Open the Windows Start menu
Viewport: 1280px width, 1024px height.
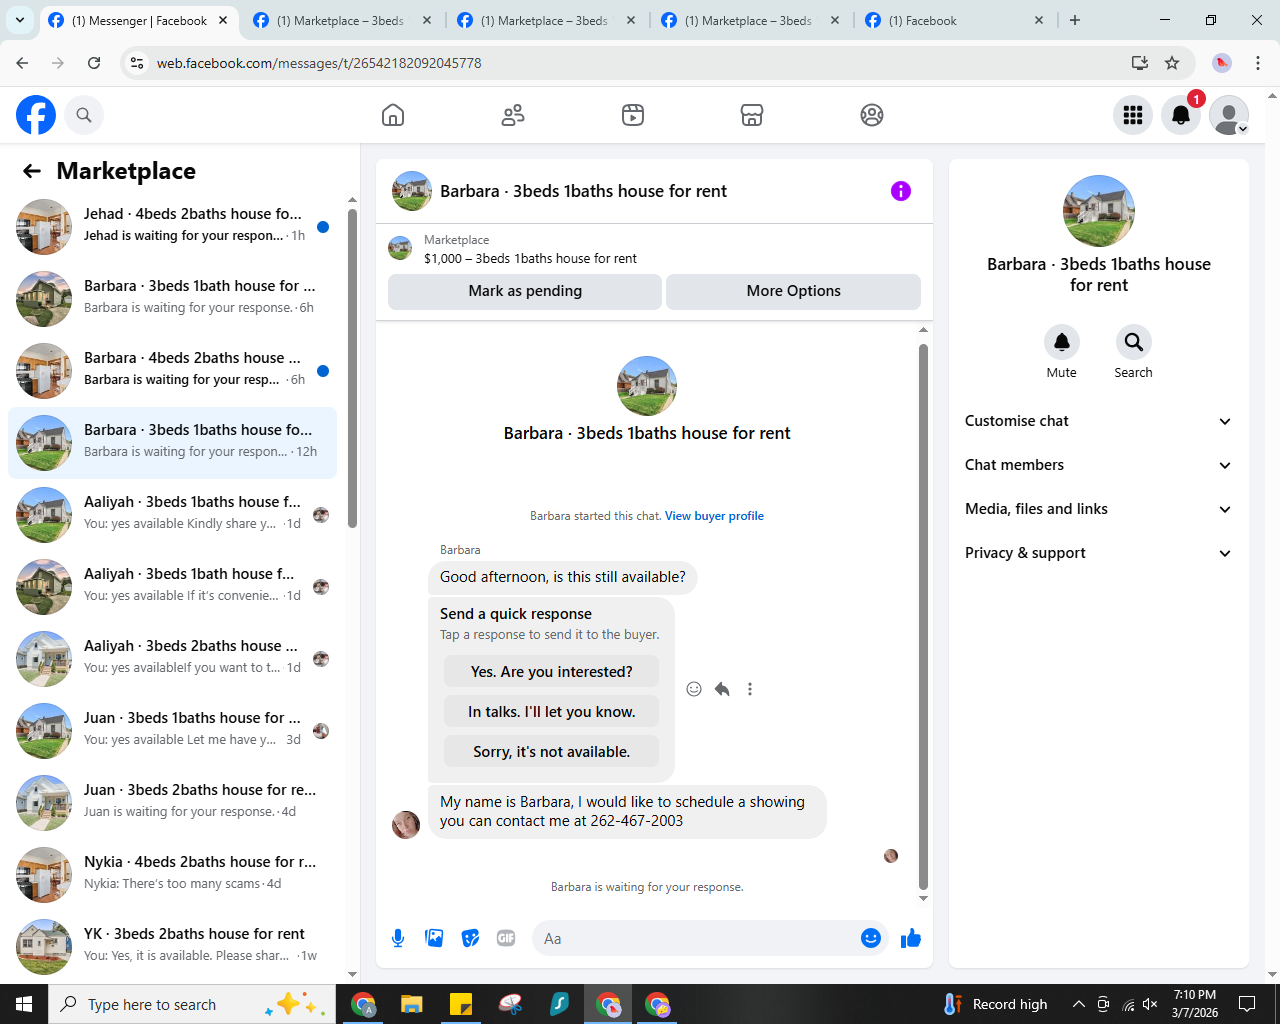pos(24,1004)
